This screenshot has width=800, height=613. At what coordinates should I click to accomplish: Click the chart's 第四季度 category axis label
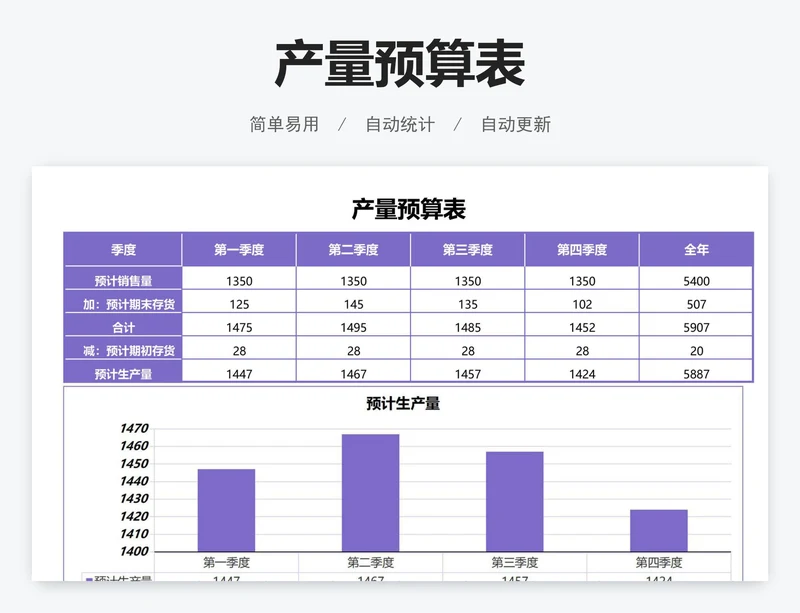(x=659, y=562)
